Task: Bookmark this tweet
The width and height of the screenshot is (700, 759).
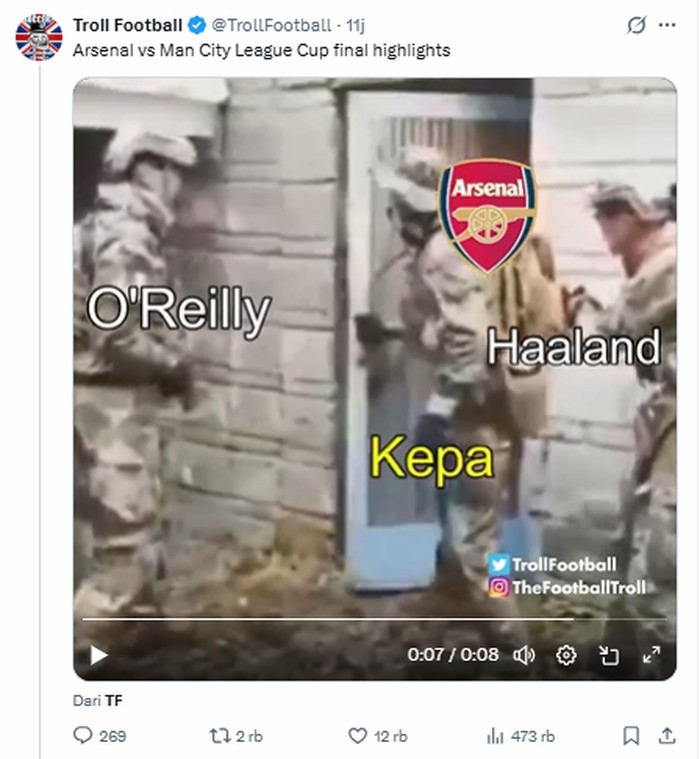Action: [x=631, y=736]
